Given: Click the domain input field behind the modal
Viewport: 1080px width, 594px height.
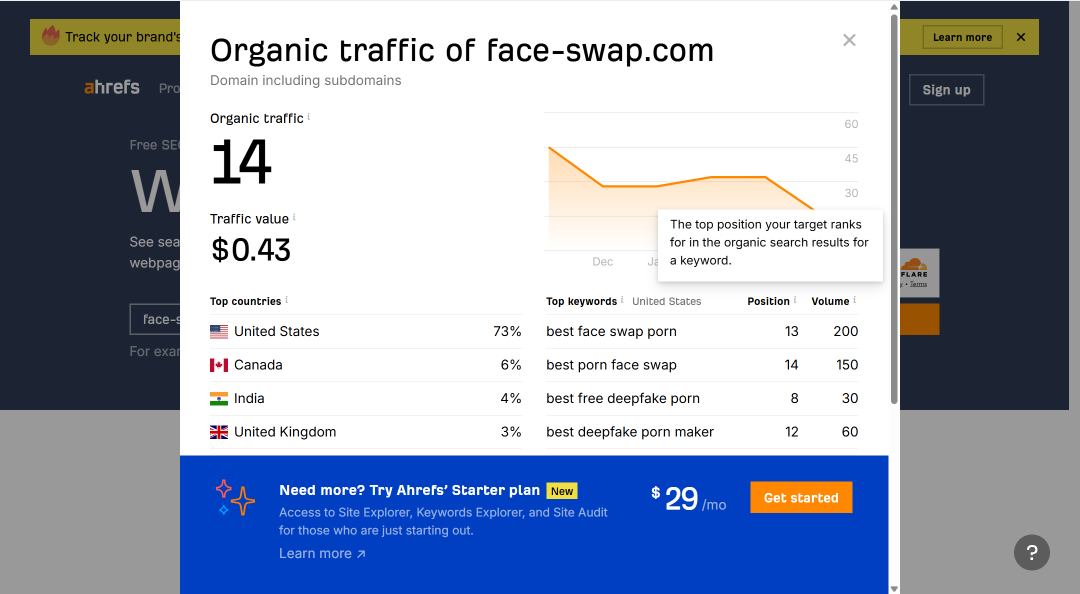Looking at the screenshot, I should (155, 319).
